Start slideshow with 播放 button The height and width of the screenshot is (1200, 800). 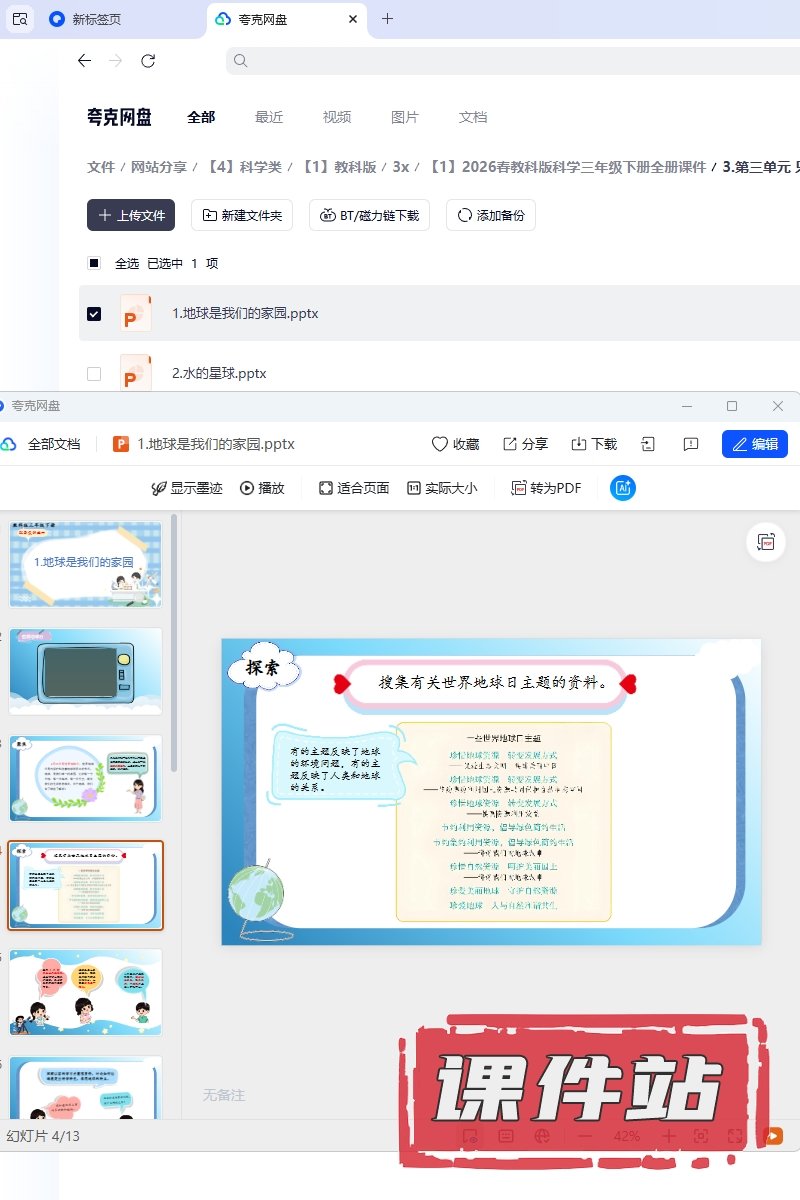(x=262, y=488)
